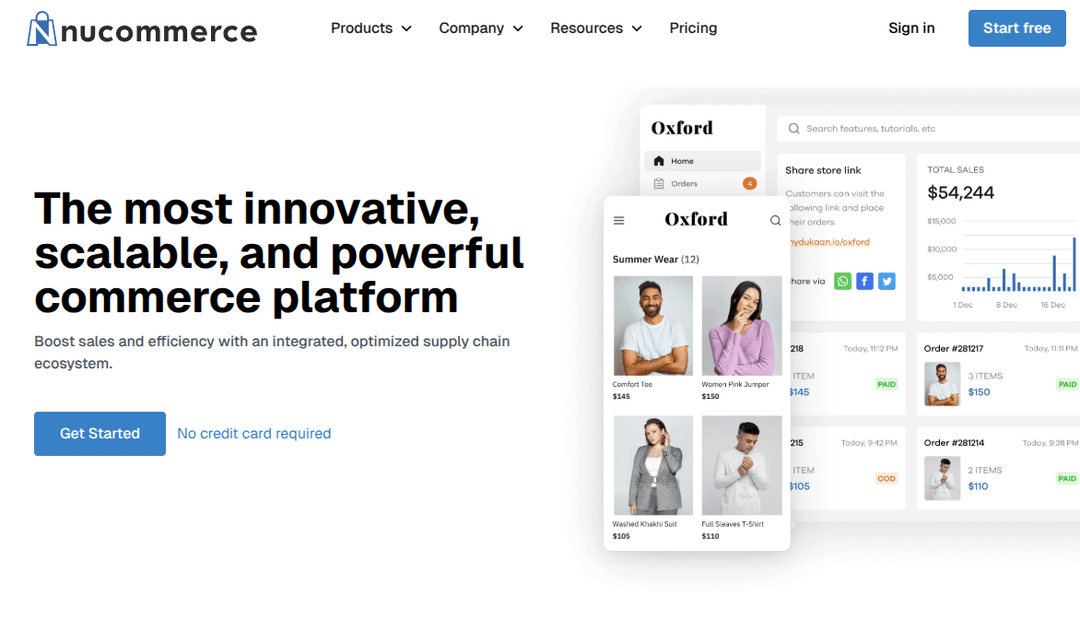Image resolution: width=1080 pixels, height=628 pixels.
Task: Click the mydukaan.io/oxford store link
Action: (828, 242)
